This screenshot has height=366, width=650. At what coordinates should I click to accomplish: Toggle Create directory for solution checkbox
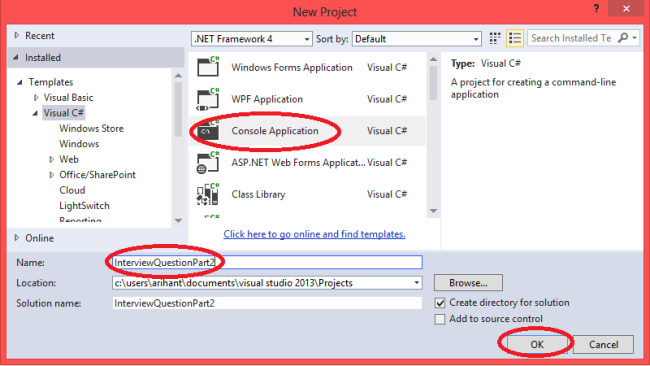click(x=440, y=303)
